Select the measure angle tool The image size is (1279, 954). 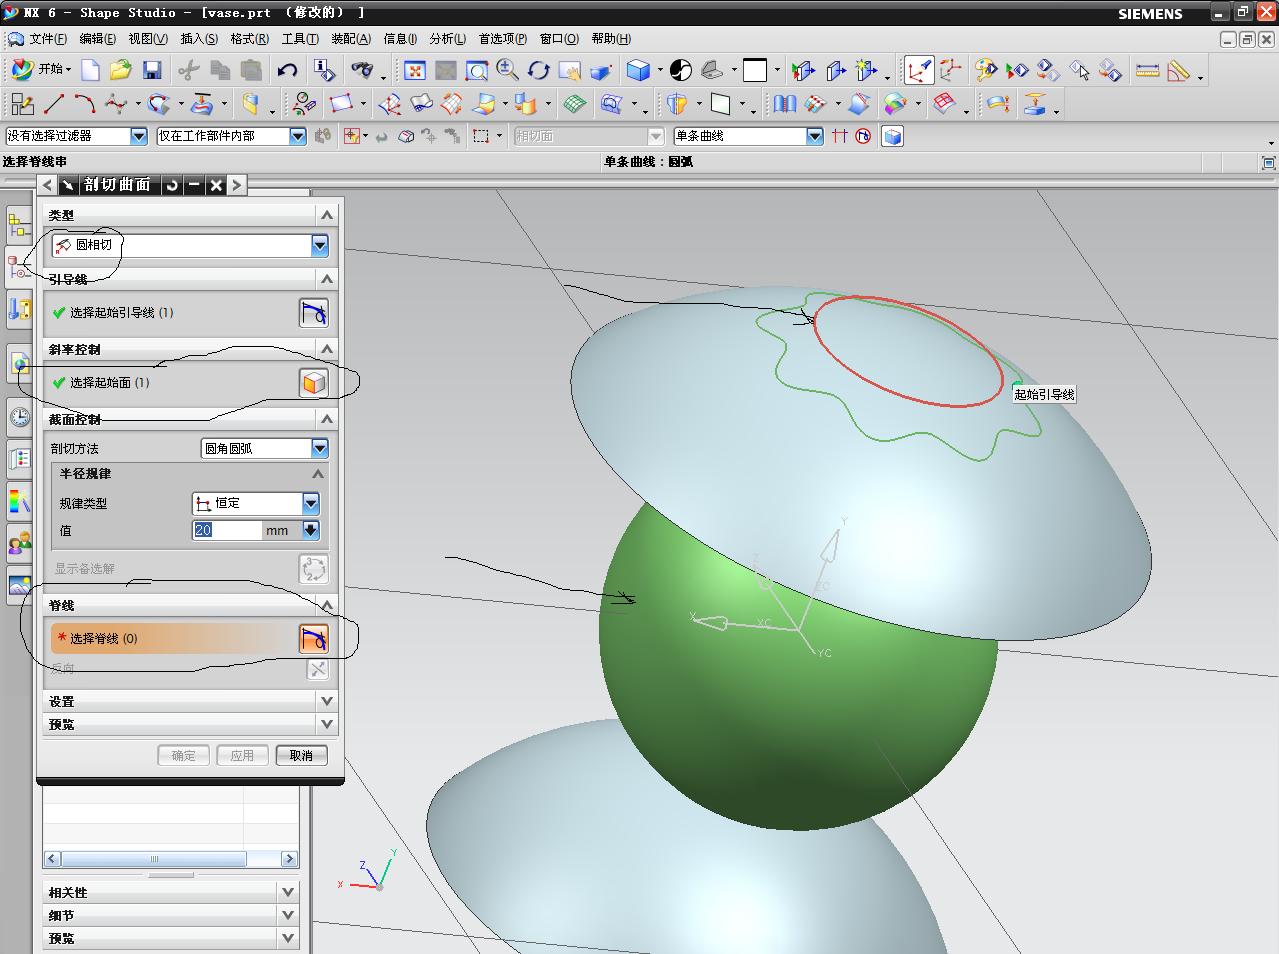coord(1179,70)
